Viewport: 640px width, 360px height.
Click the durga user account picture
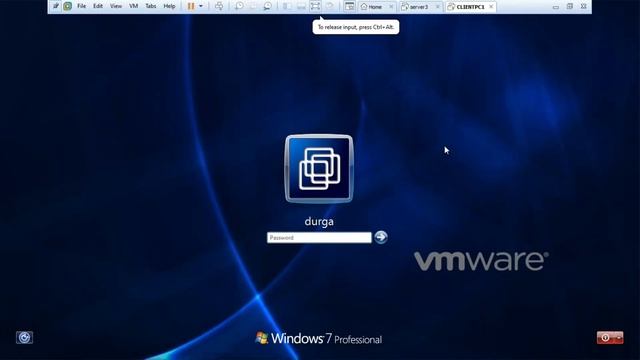pos(319,169)
